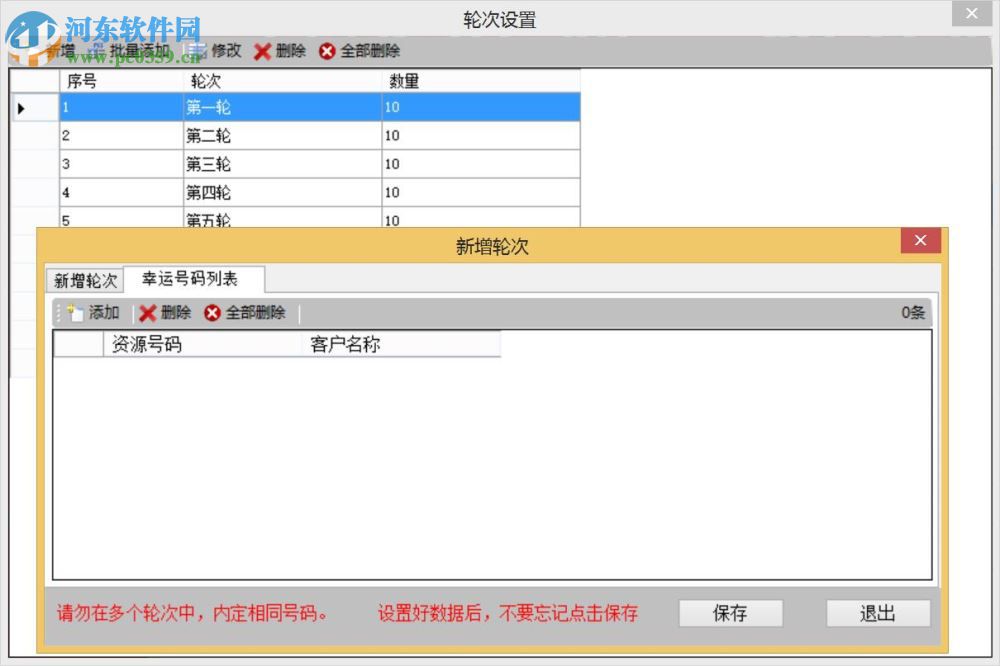Click the 全部删除 delete-all icon on main toolbar
This screenshot has height=666, width=1000.
tap(327, 51)
